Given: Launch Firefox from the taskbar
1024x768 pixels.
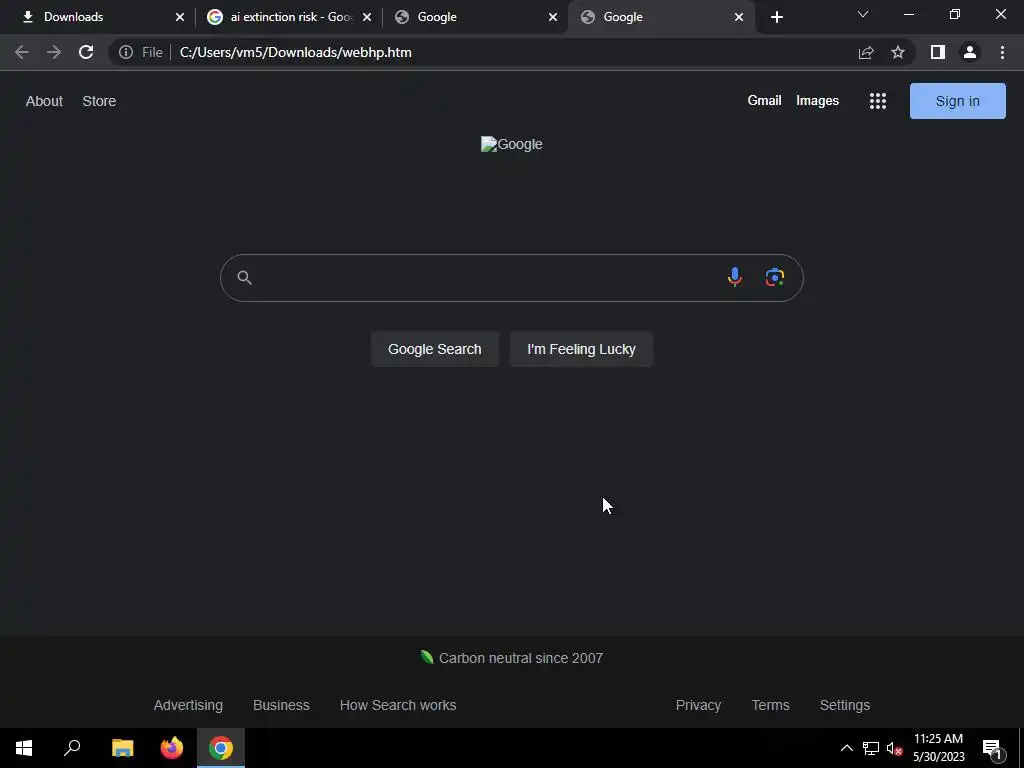Looking at the screenshot, I should 172,748.
